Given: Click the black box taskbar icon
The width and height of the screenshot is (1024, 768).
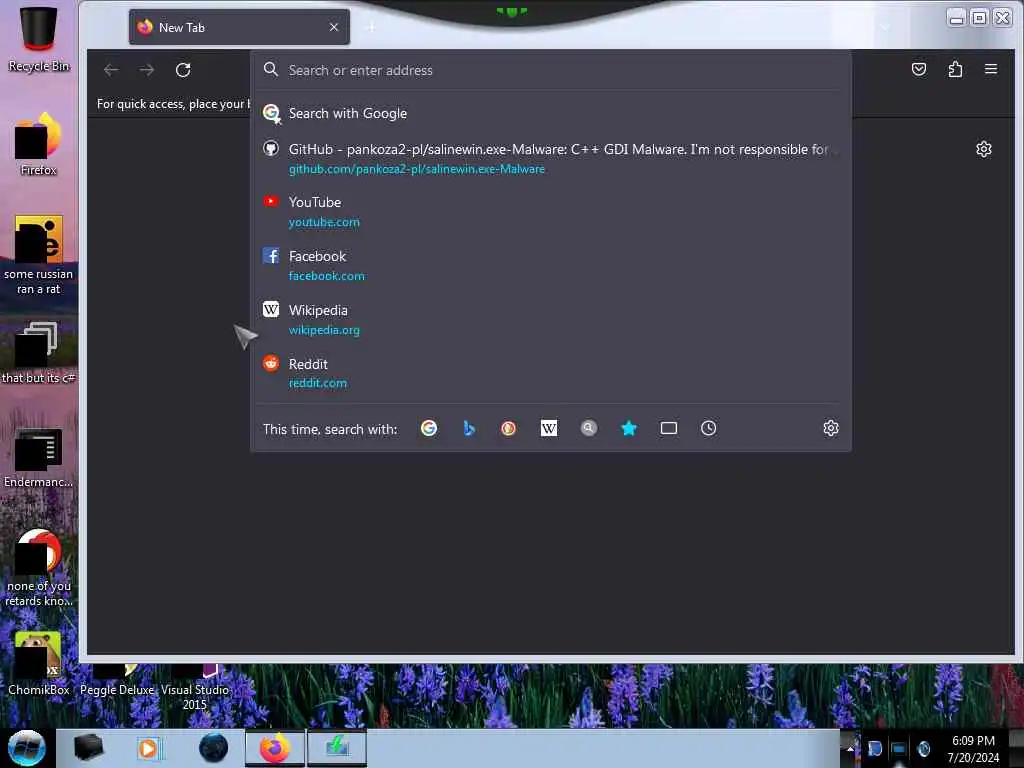Looking at the screenshot, I should 88,748.
